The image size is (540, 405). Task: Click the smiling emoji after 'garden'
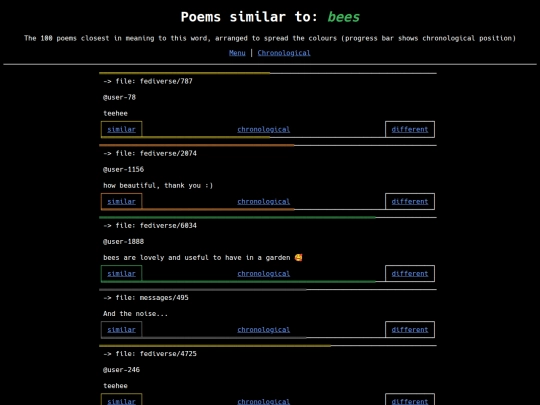point(298,258)
